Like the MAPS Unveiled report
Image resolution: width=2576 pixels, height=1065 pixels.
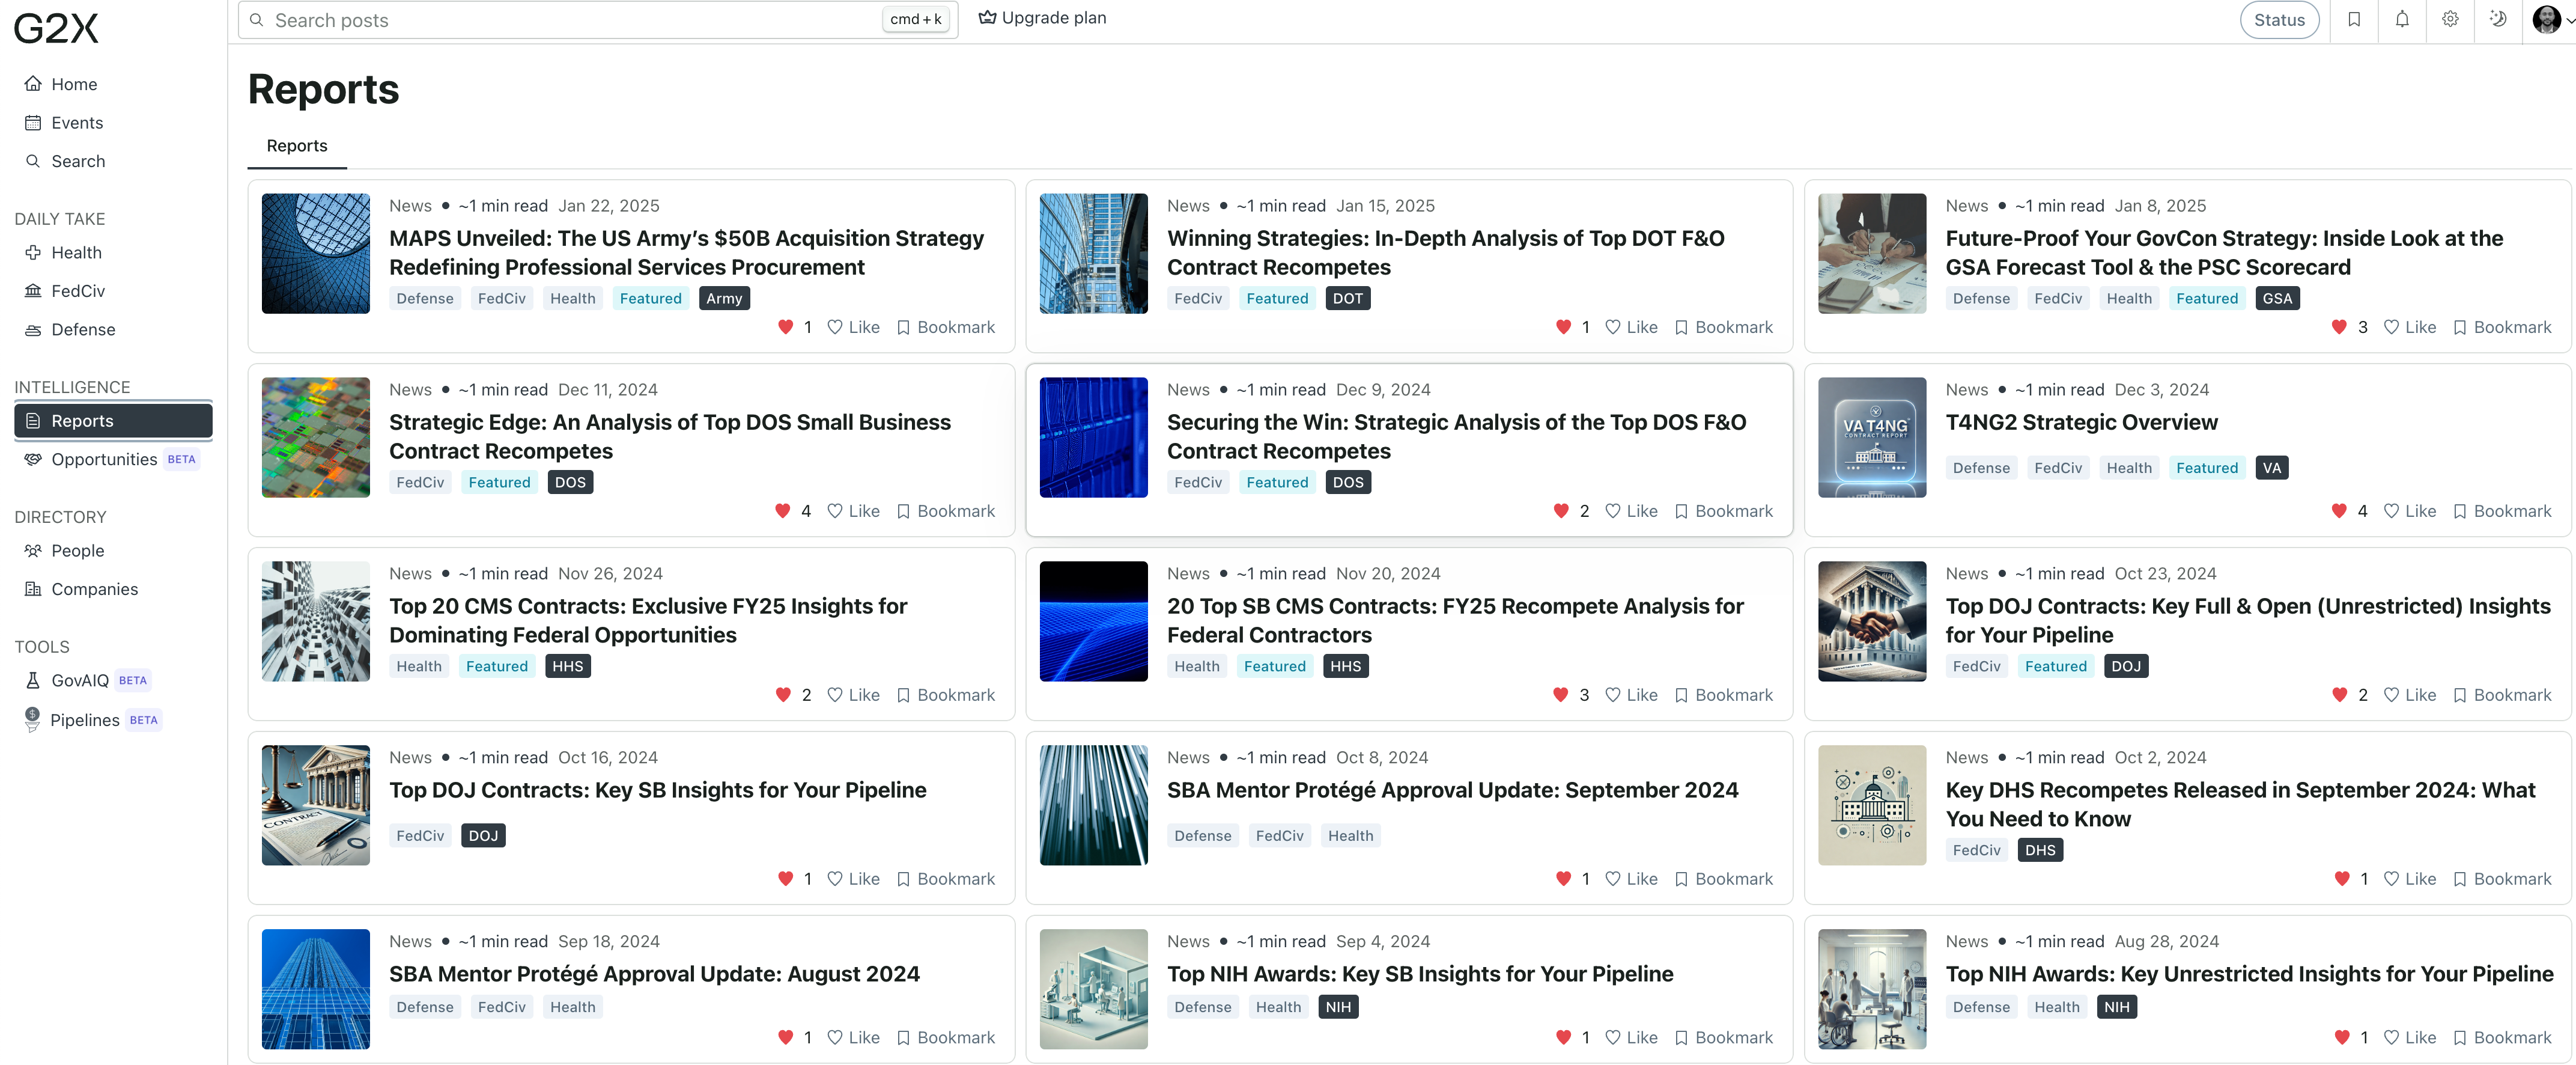point(853,327)
